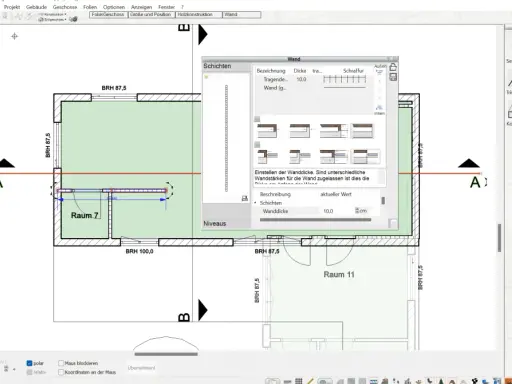Choose the first wall connection variant in bottom row
The width and height of the screenshot is (512, 384).
(x=268, y=156)
